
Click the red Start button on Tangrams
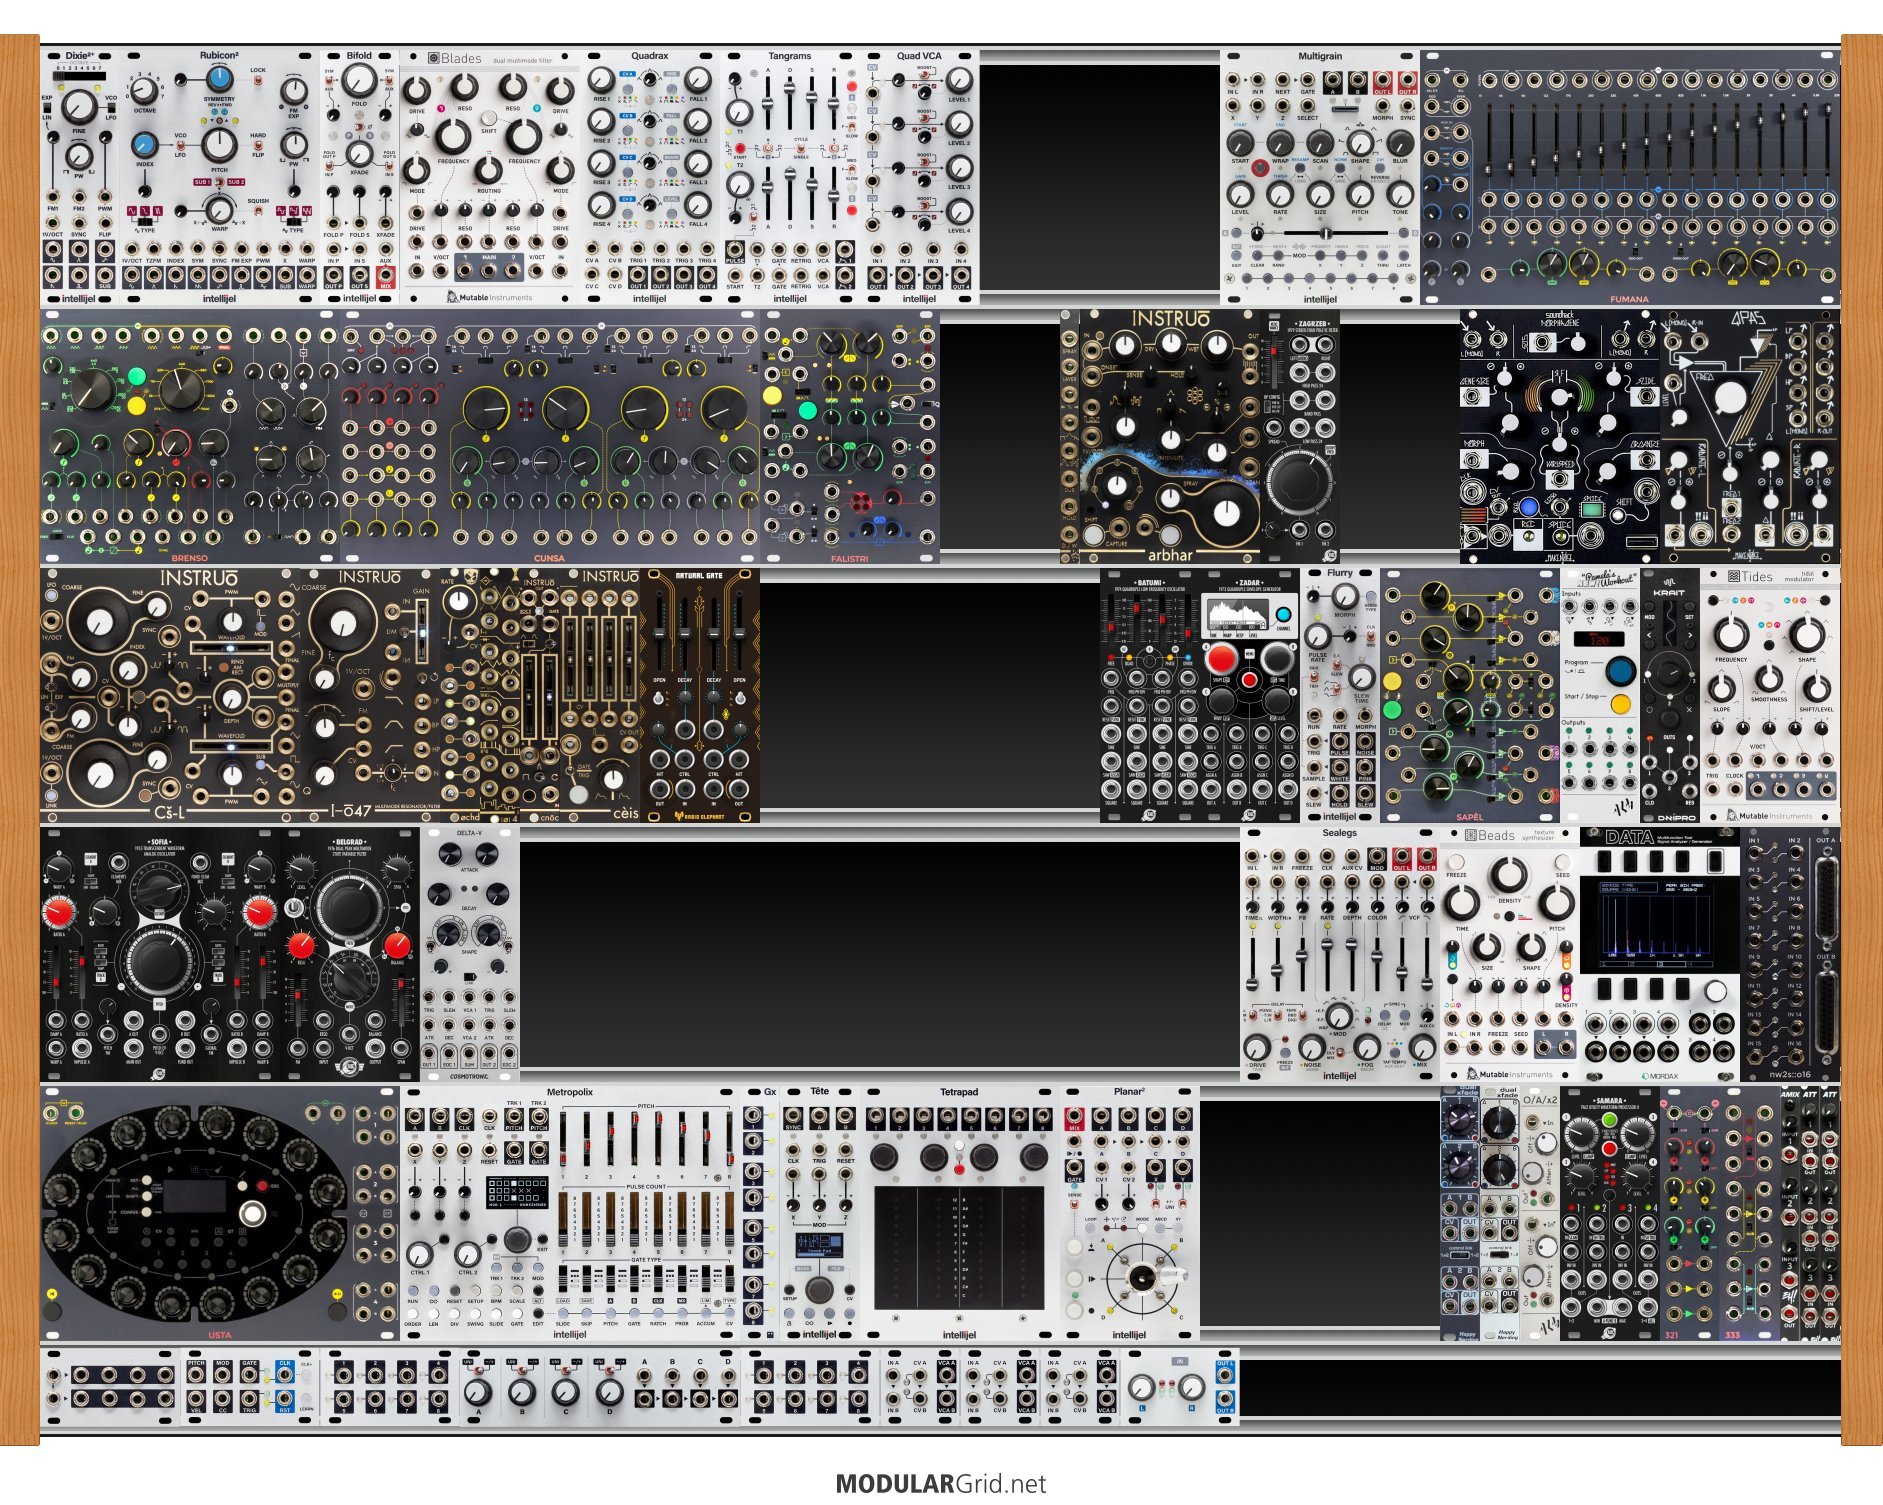tap(738, 148)
